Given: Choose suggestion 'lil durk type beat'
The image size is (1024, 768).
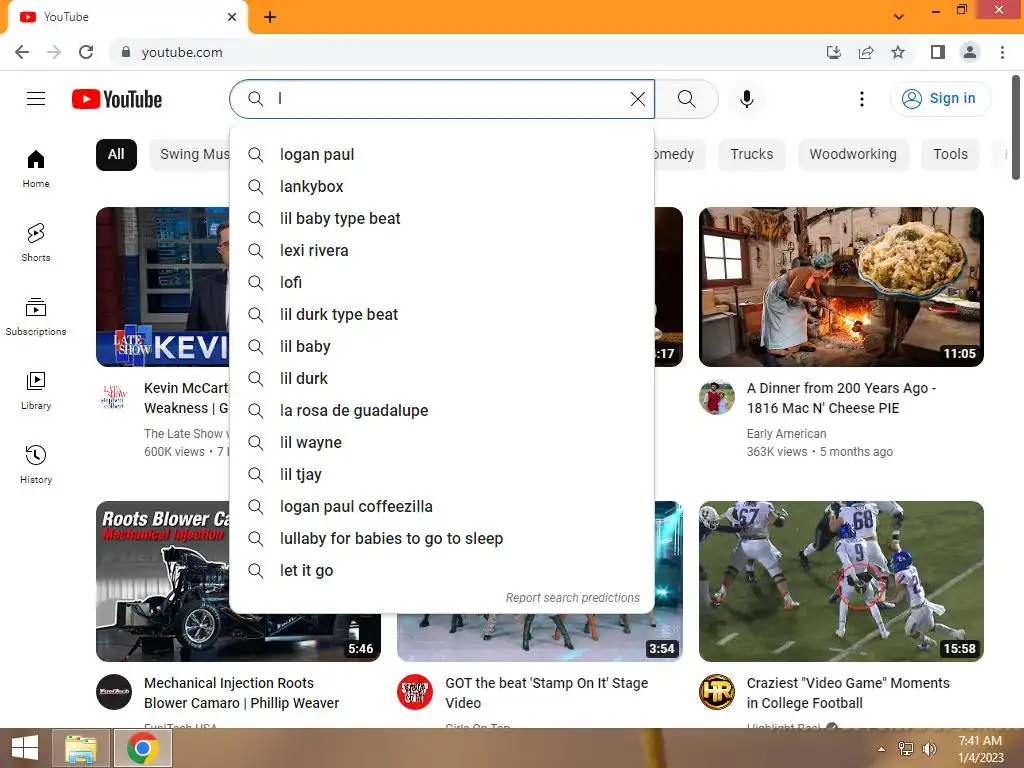Looking at the screenshot, I should click(x=442, y=315).
